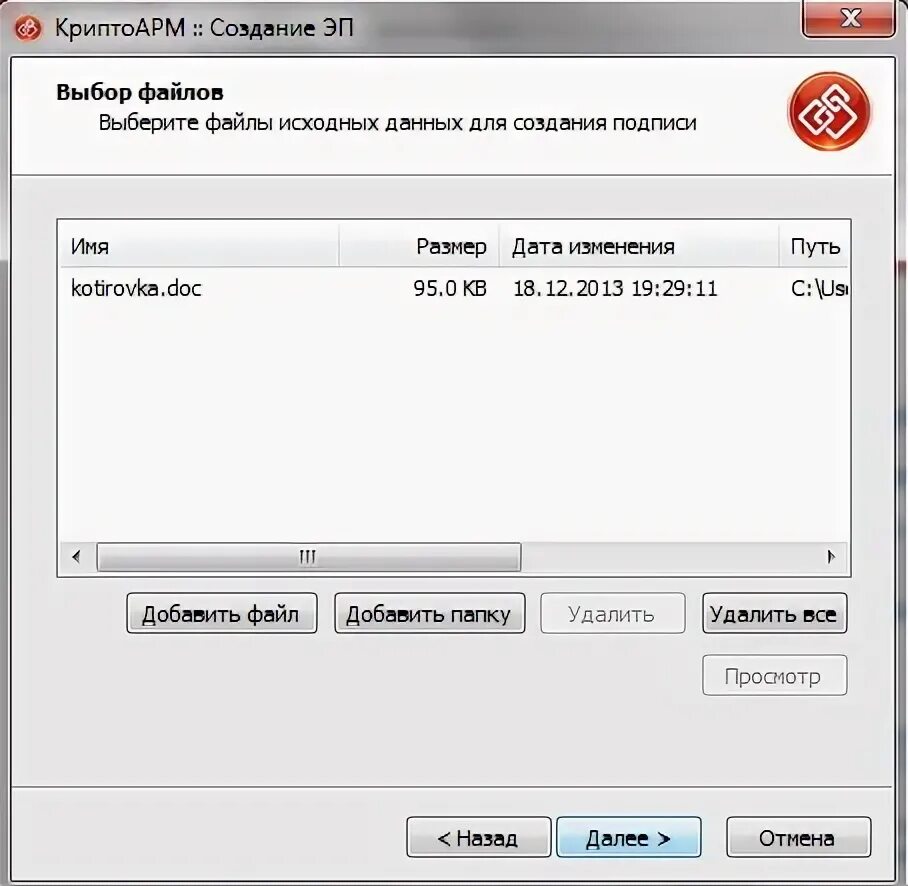Close the Создание ЭП dialog window

point(848,19)
